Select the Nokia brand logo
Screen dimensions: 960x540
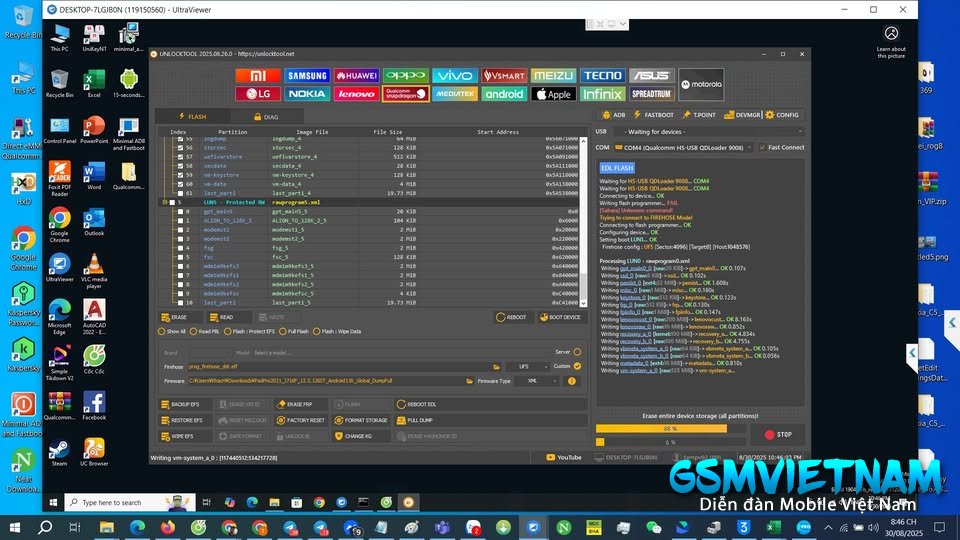tap(307, 94)
